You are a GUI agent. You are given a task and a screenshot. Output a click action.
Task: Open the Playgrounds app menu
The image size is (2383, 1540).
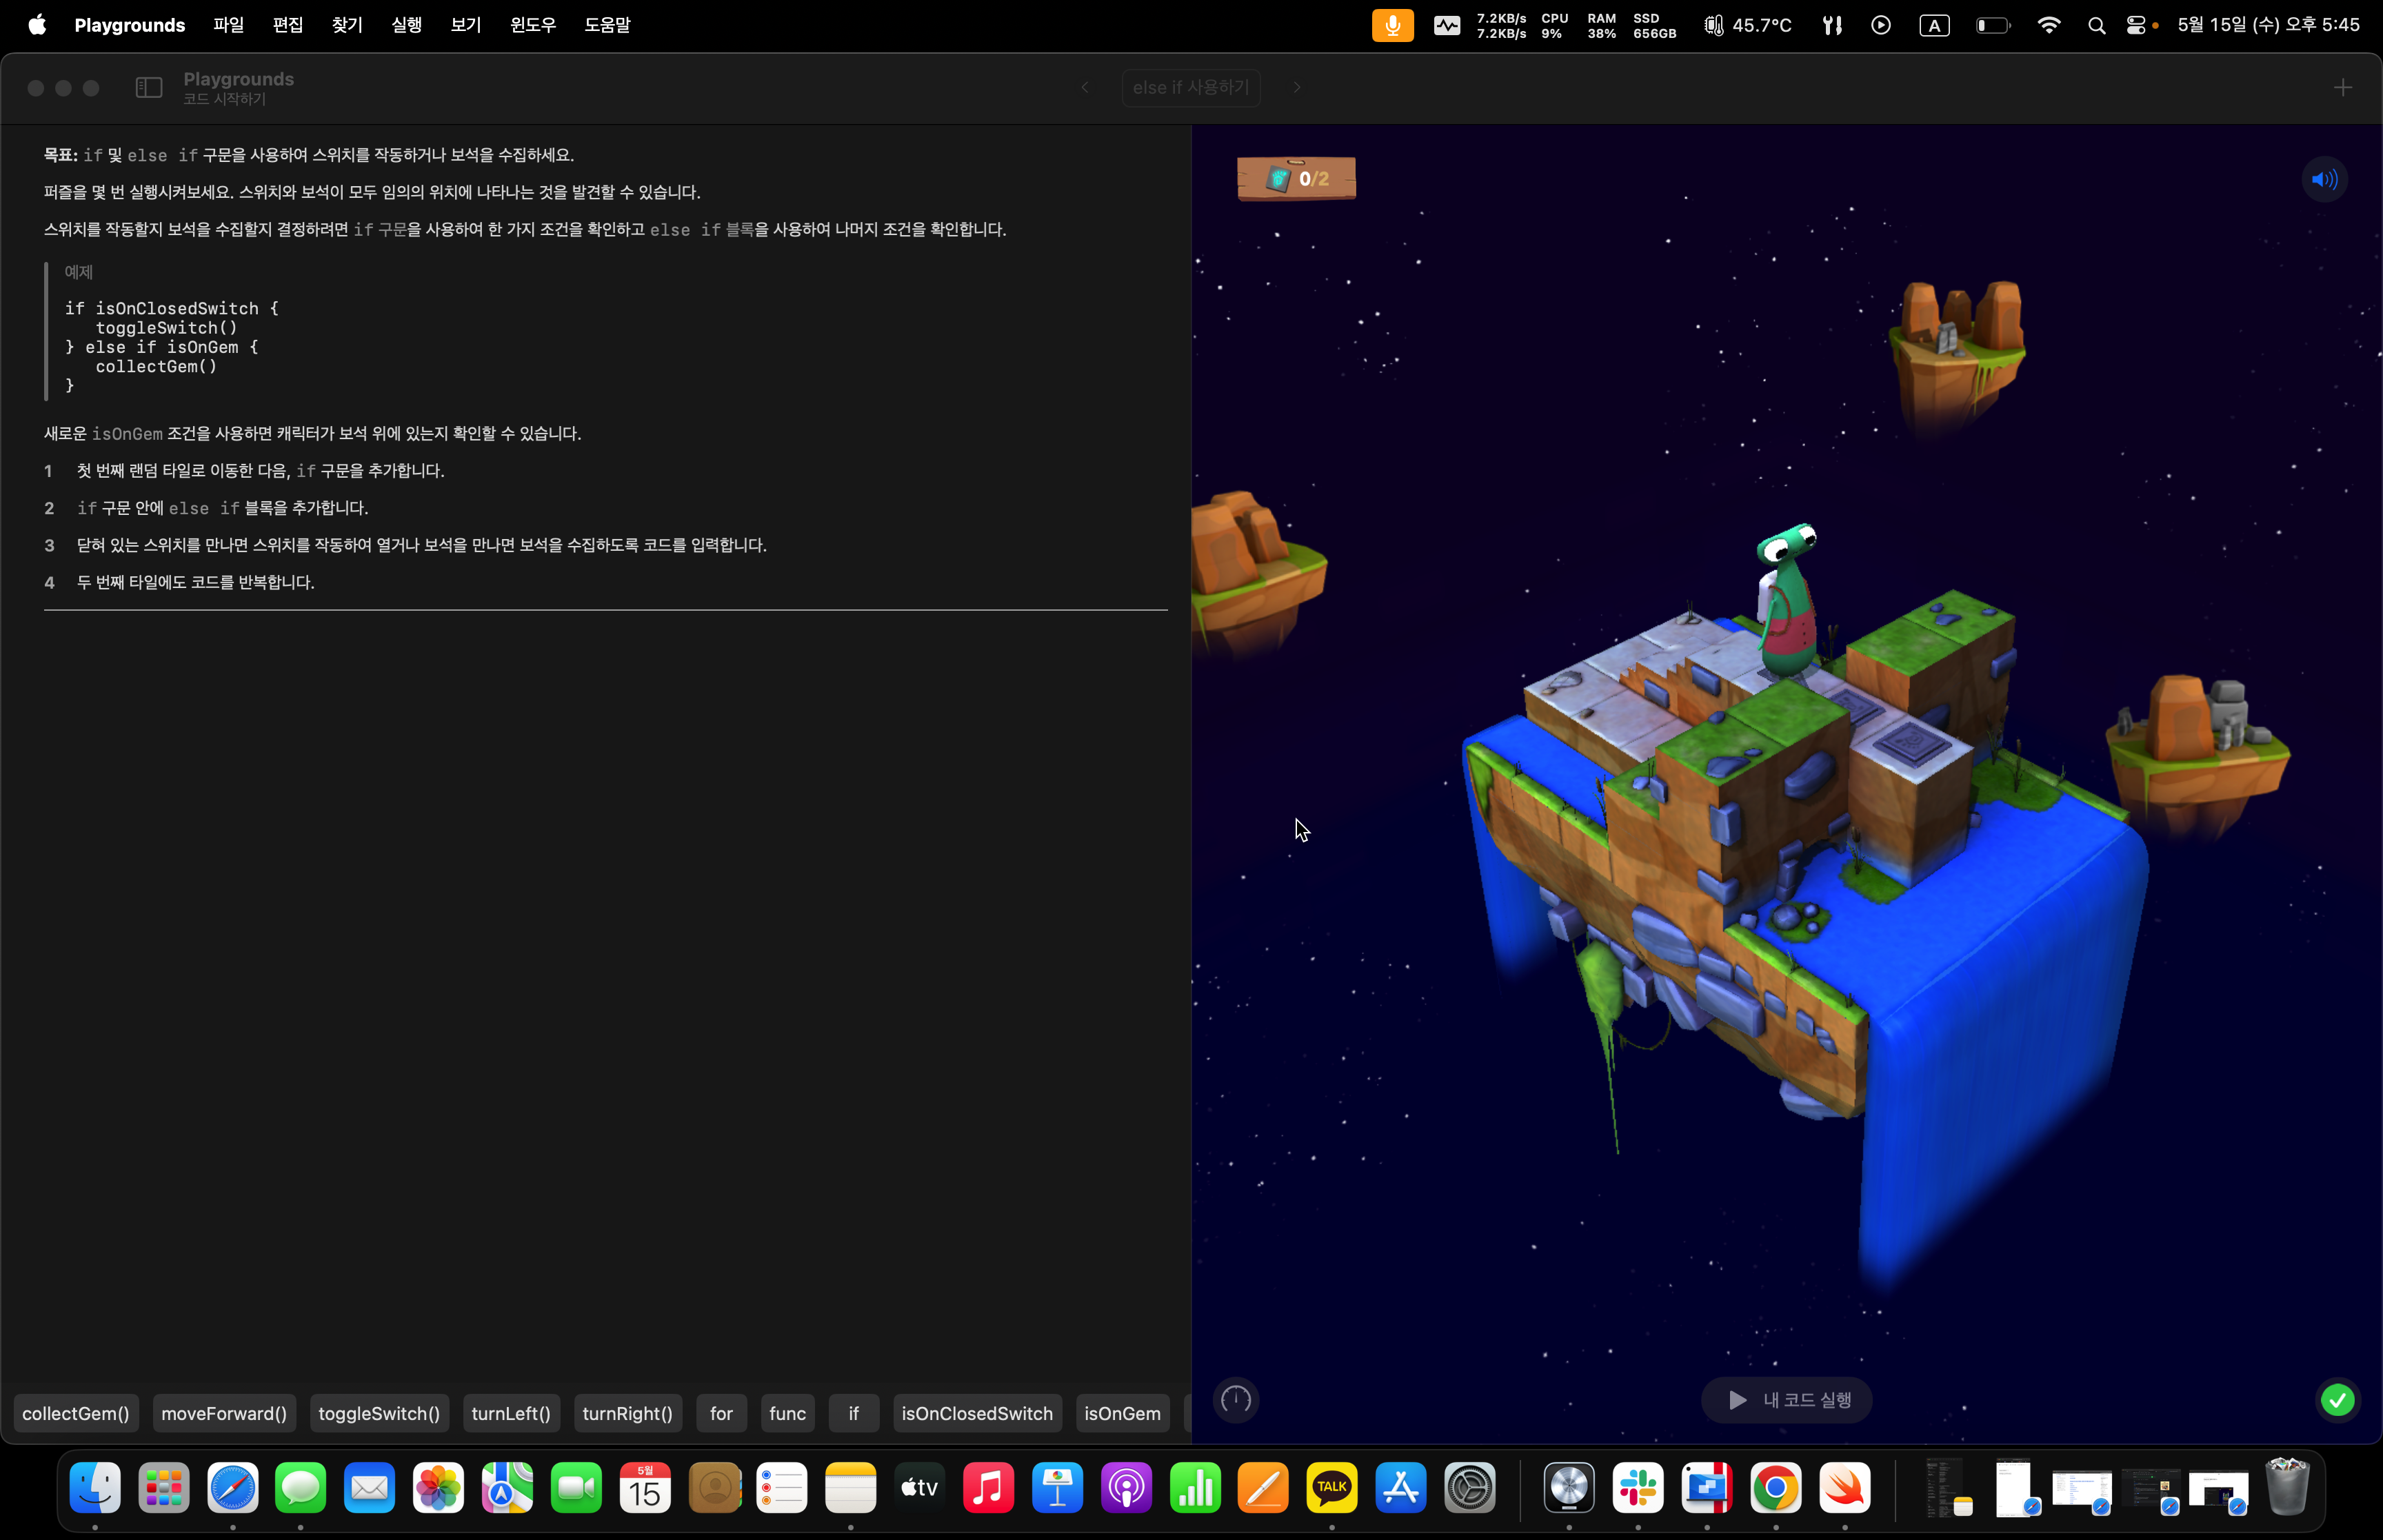[130, 25]
